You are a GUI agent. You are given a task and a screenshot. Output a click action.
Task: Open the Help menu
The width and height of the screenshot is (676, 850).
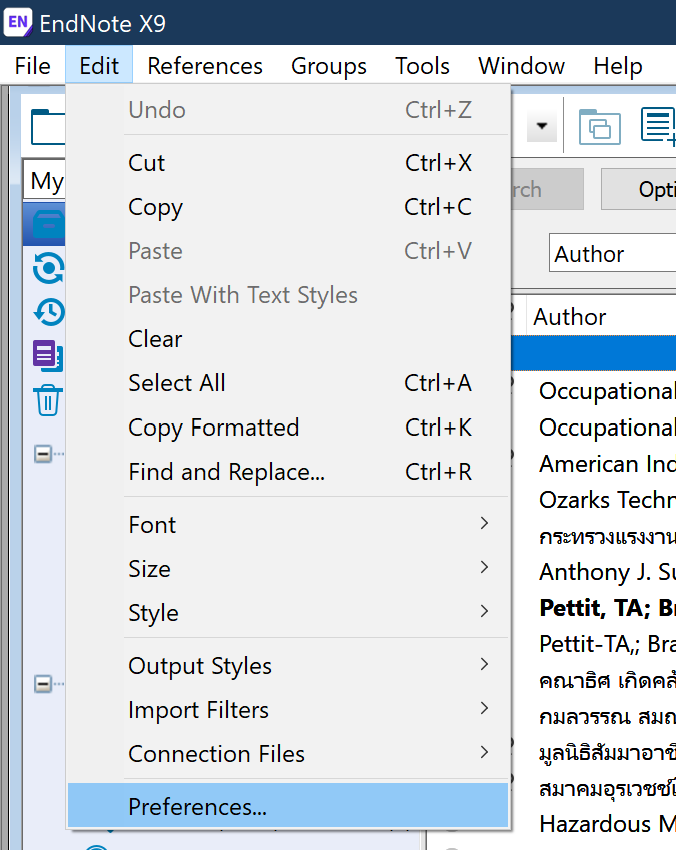[617, 66]
